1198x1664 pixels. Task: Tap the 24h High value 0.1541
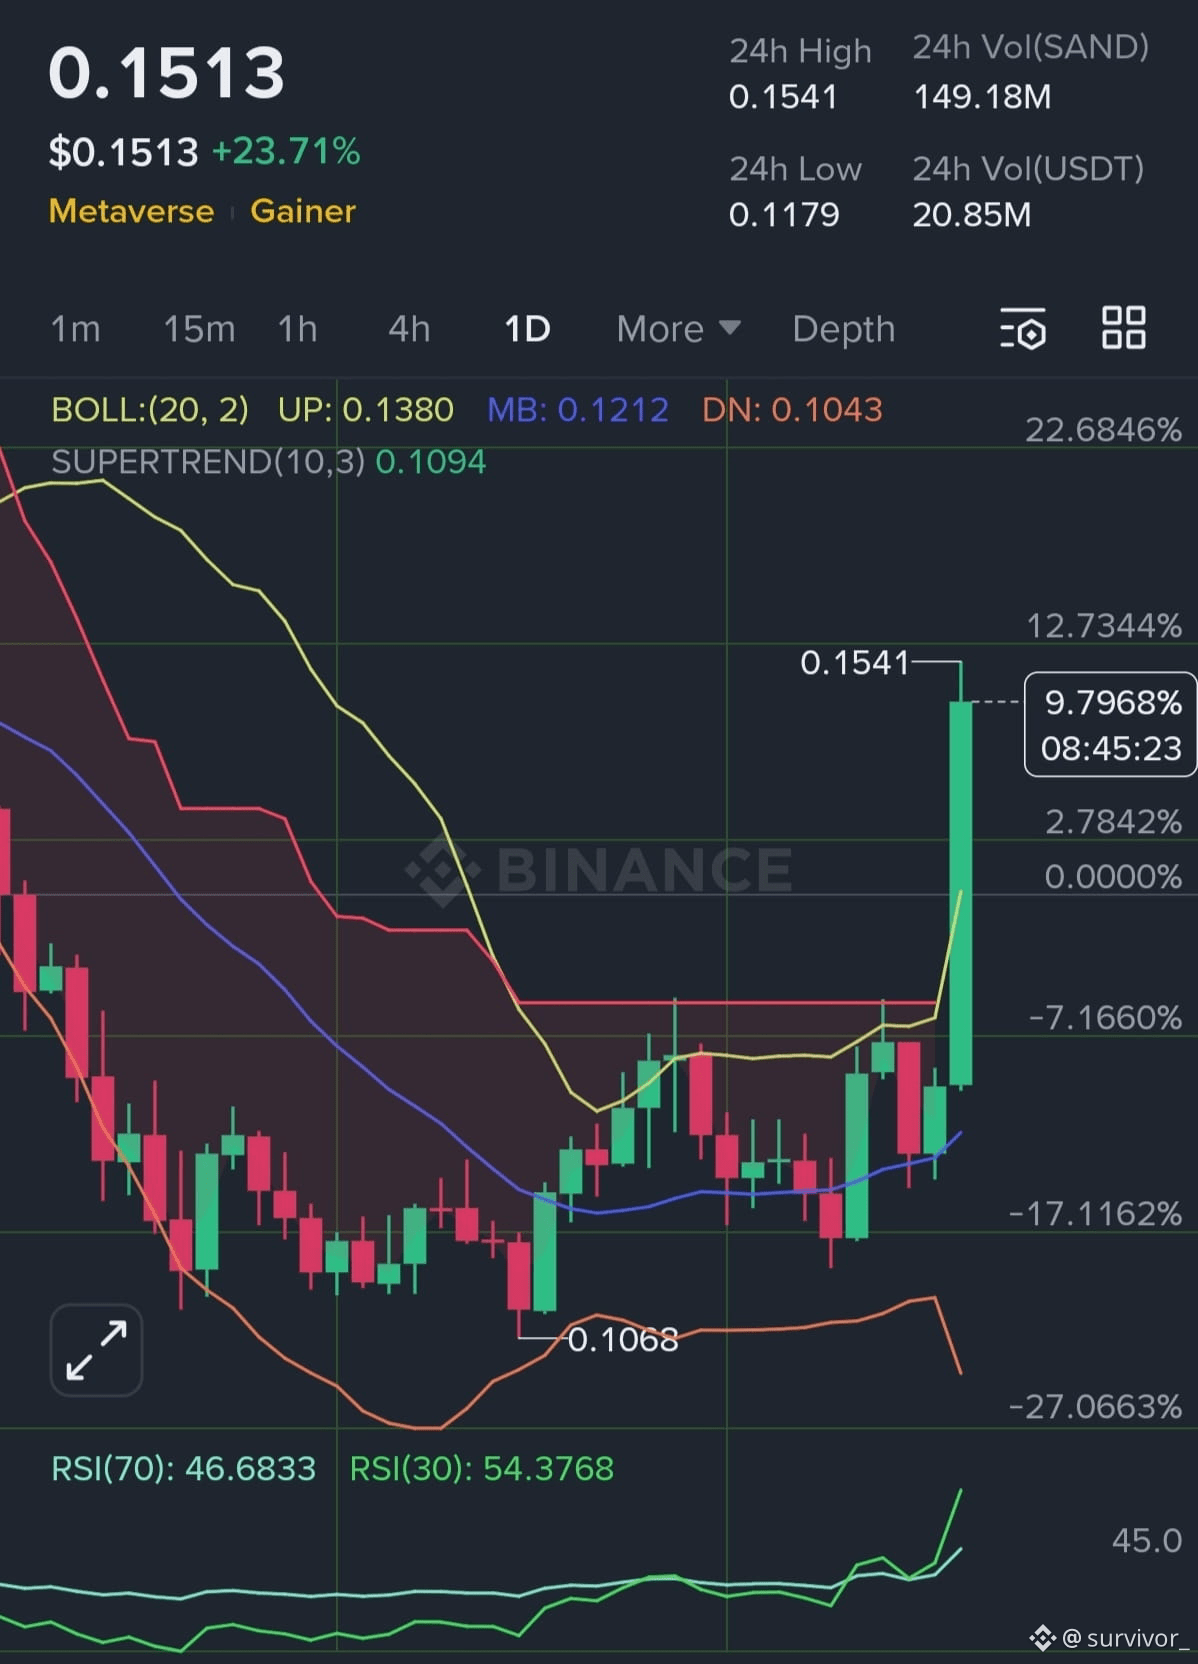coord(783,97)
